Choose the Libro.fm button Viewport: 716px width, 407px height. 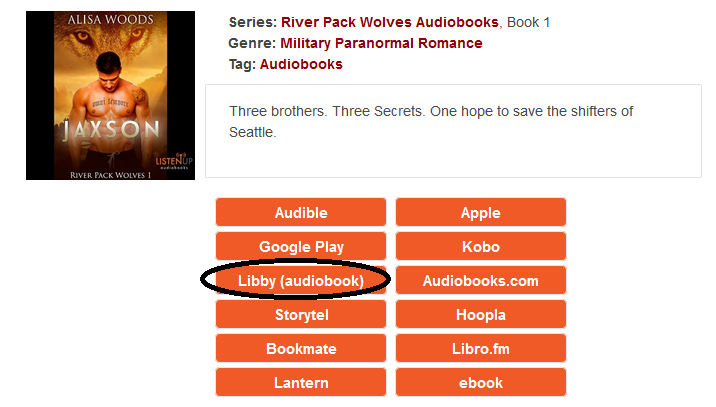coord(481,349)
